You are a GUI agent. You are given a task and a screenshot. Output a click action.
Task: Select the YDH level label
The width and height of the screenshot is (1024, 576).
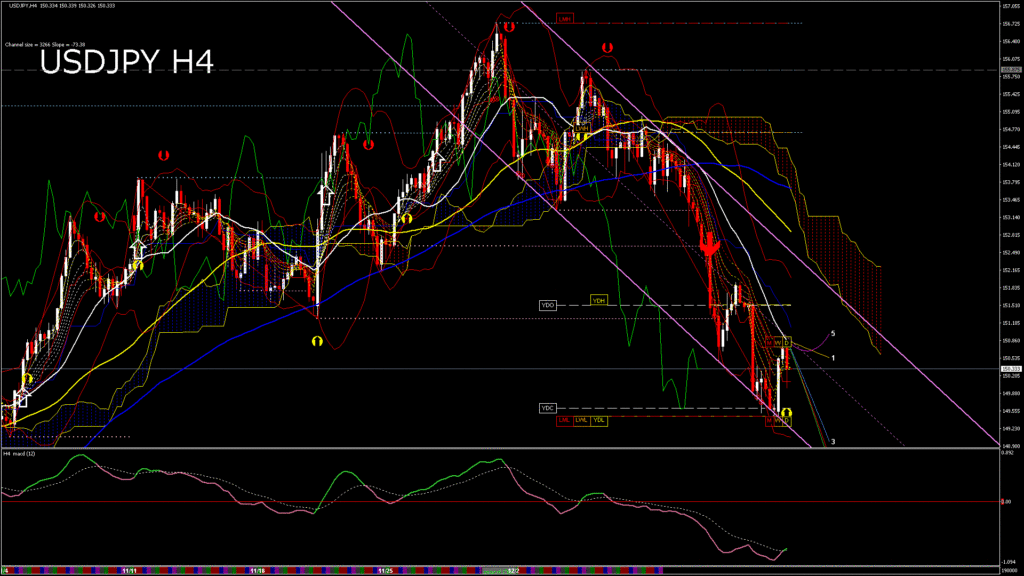point(598,300)
